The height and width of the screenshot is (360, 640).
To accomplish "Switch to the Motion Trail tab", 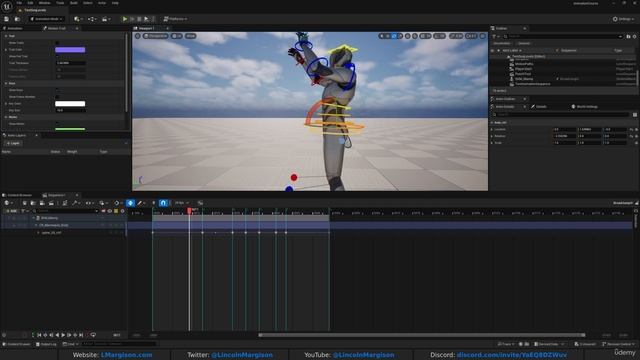I will (57, 28).
